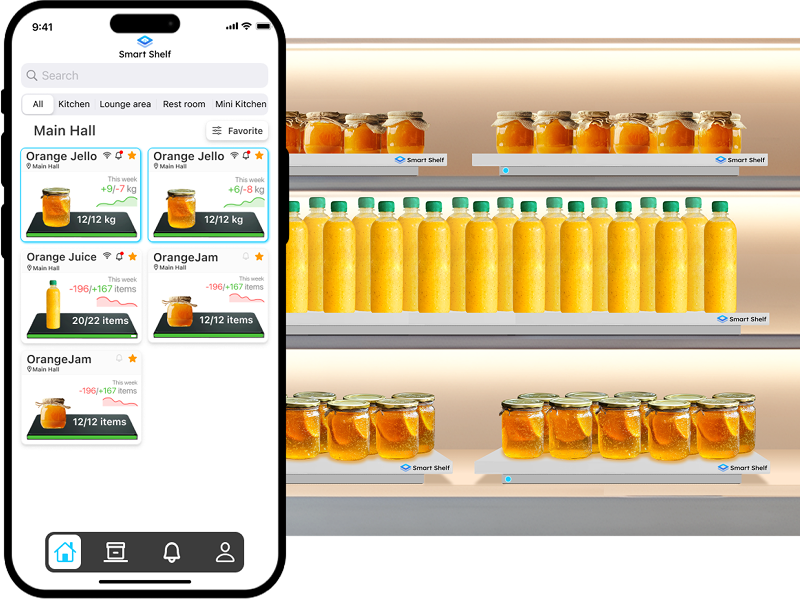Focus the Search input field
This screenshot has height=600, width=800.
(145, 76)
